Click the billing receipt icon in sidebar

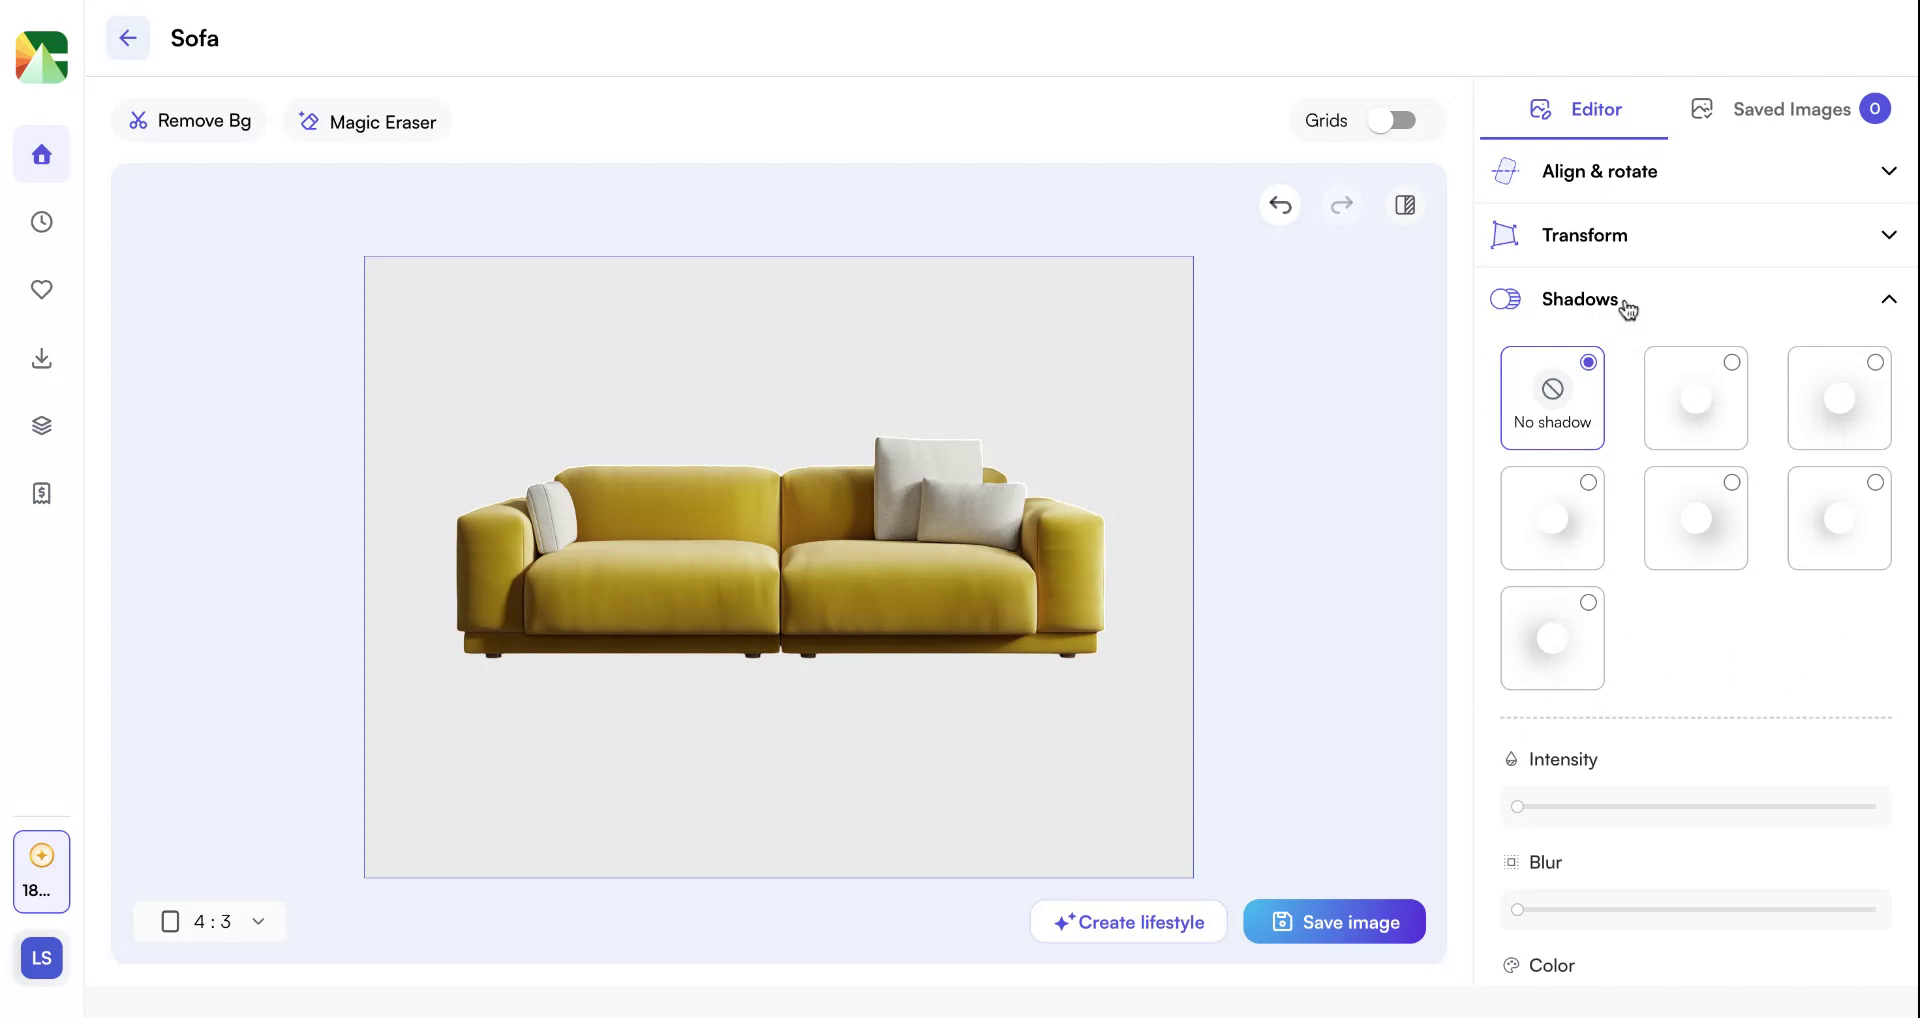pos(41,492)
